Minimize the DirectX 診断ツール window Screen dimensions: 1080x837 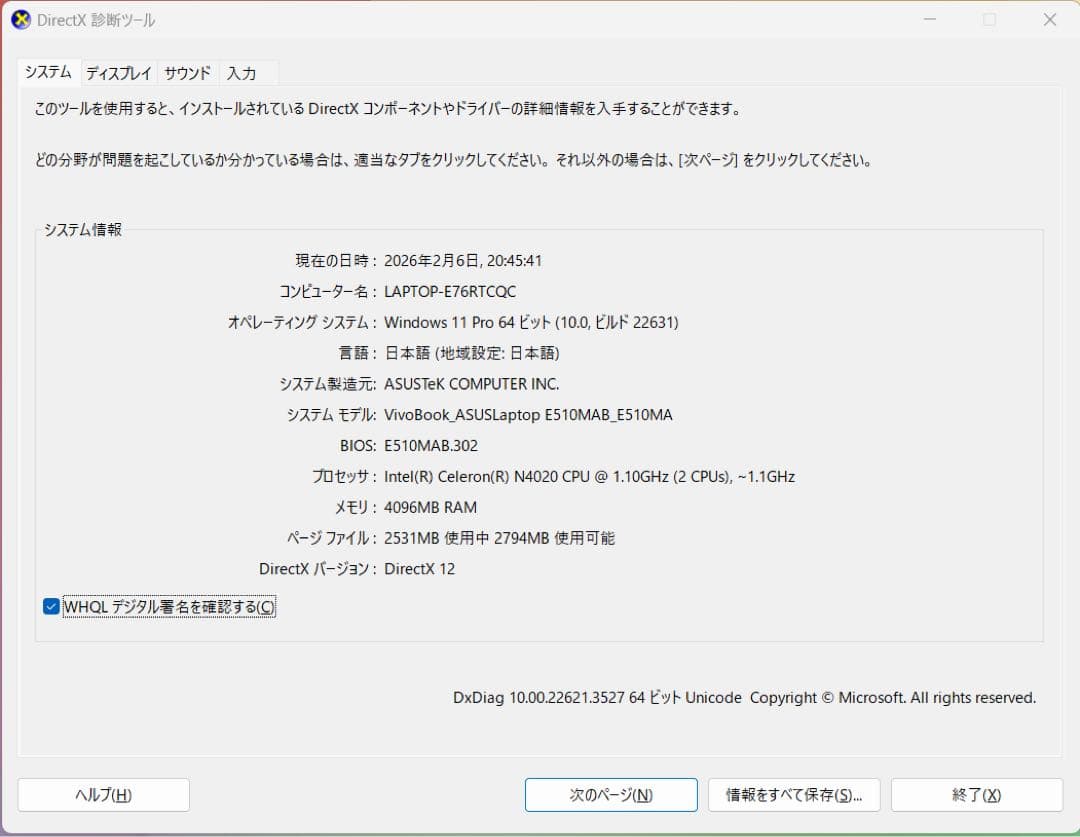(930, 19)
